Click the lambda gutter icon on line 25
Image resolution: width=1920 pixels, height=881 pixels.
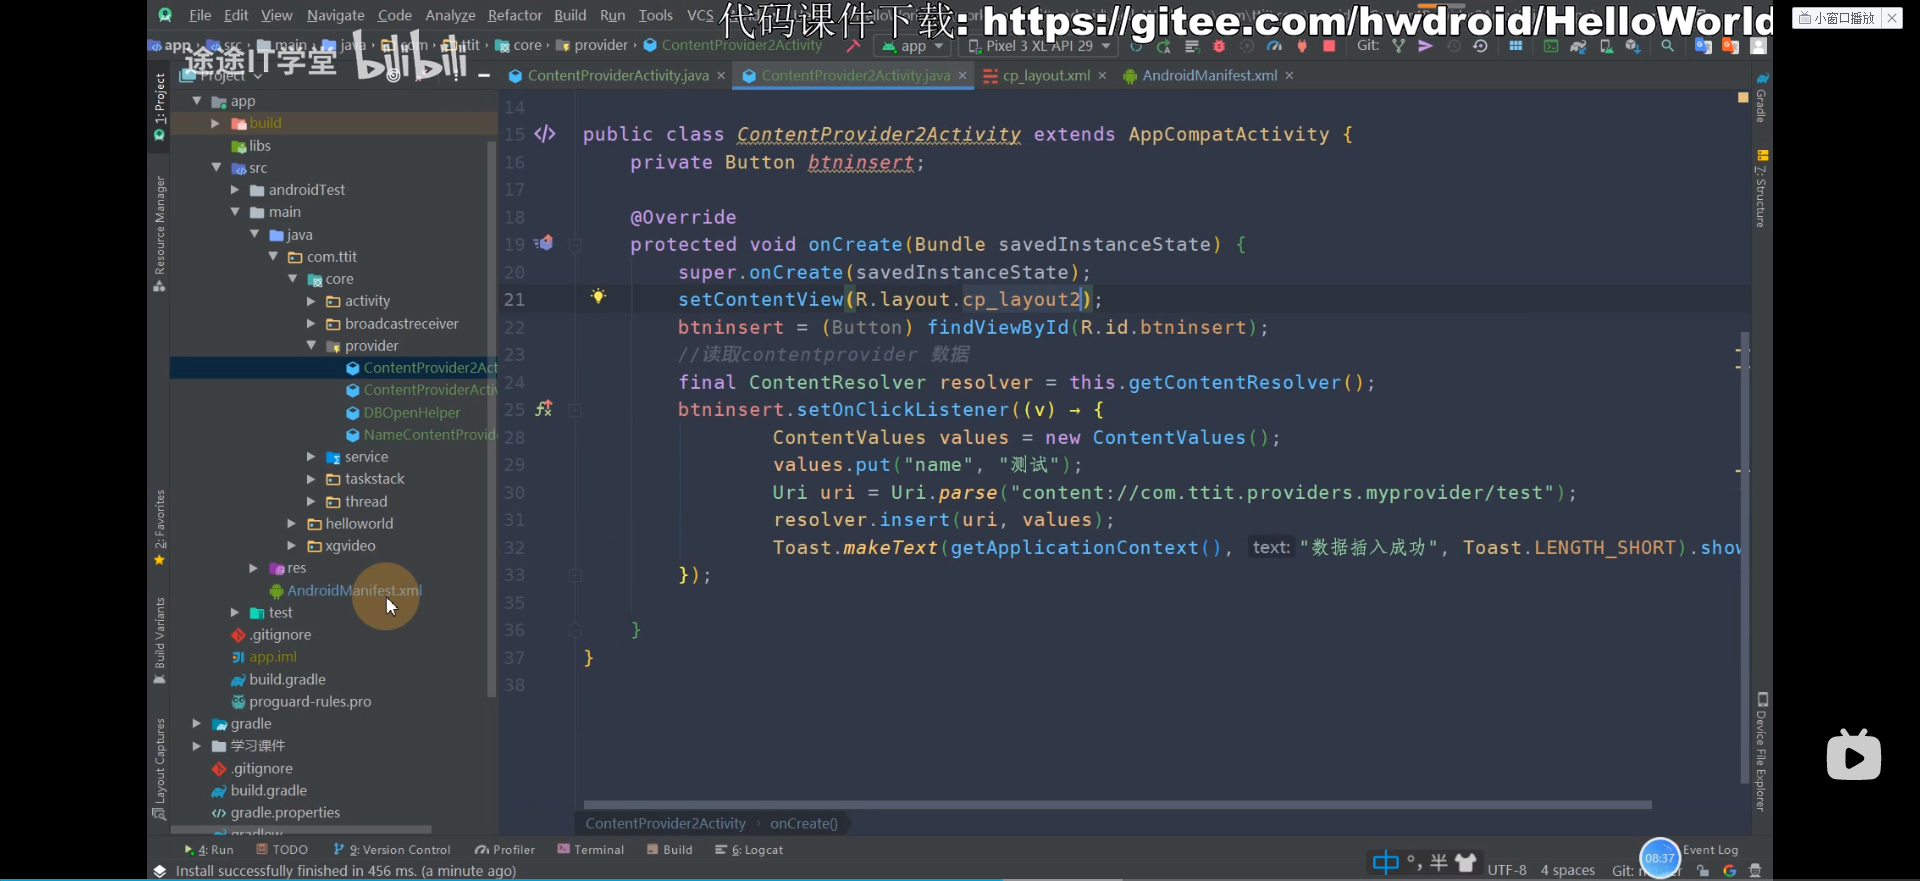(x=543, y=409)
